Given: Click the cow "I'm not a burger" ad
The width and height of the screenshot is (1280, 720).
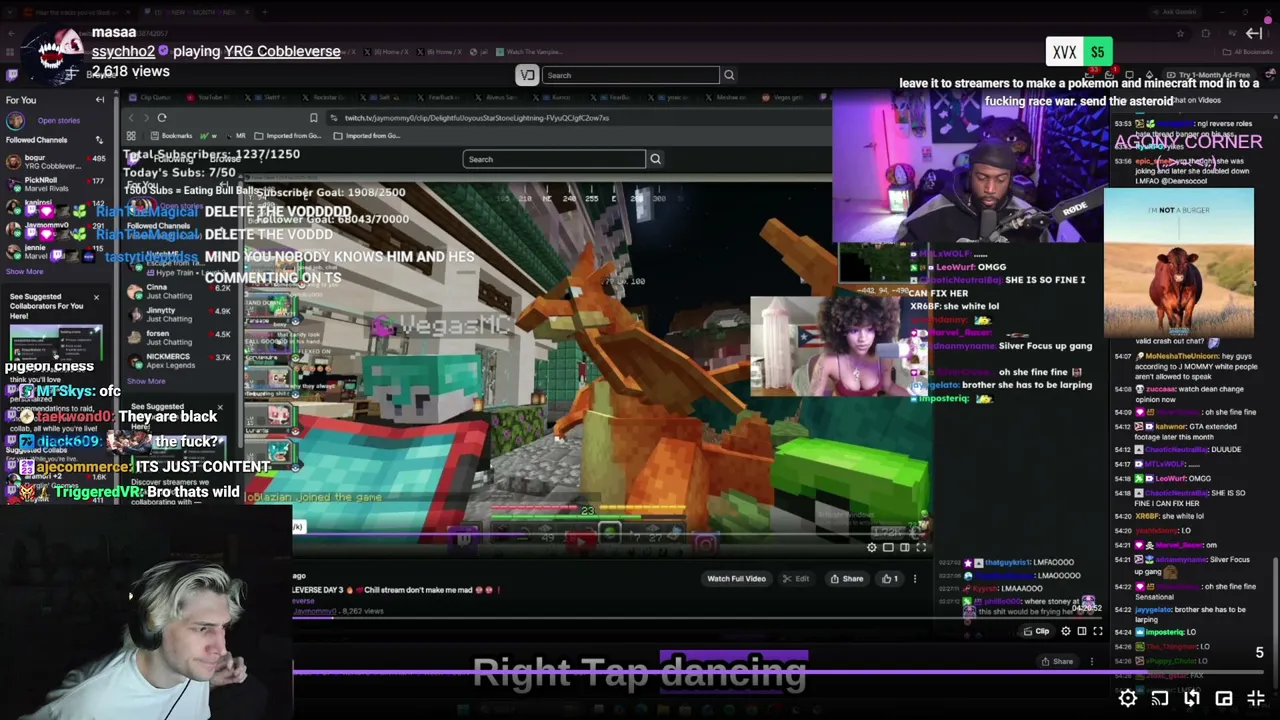Looking at the screenshot, I should pyautogui.click(x=1179, y=262).
